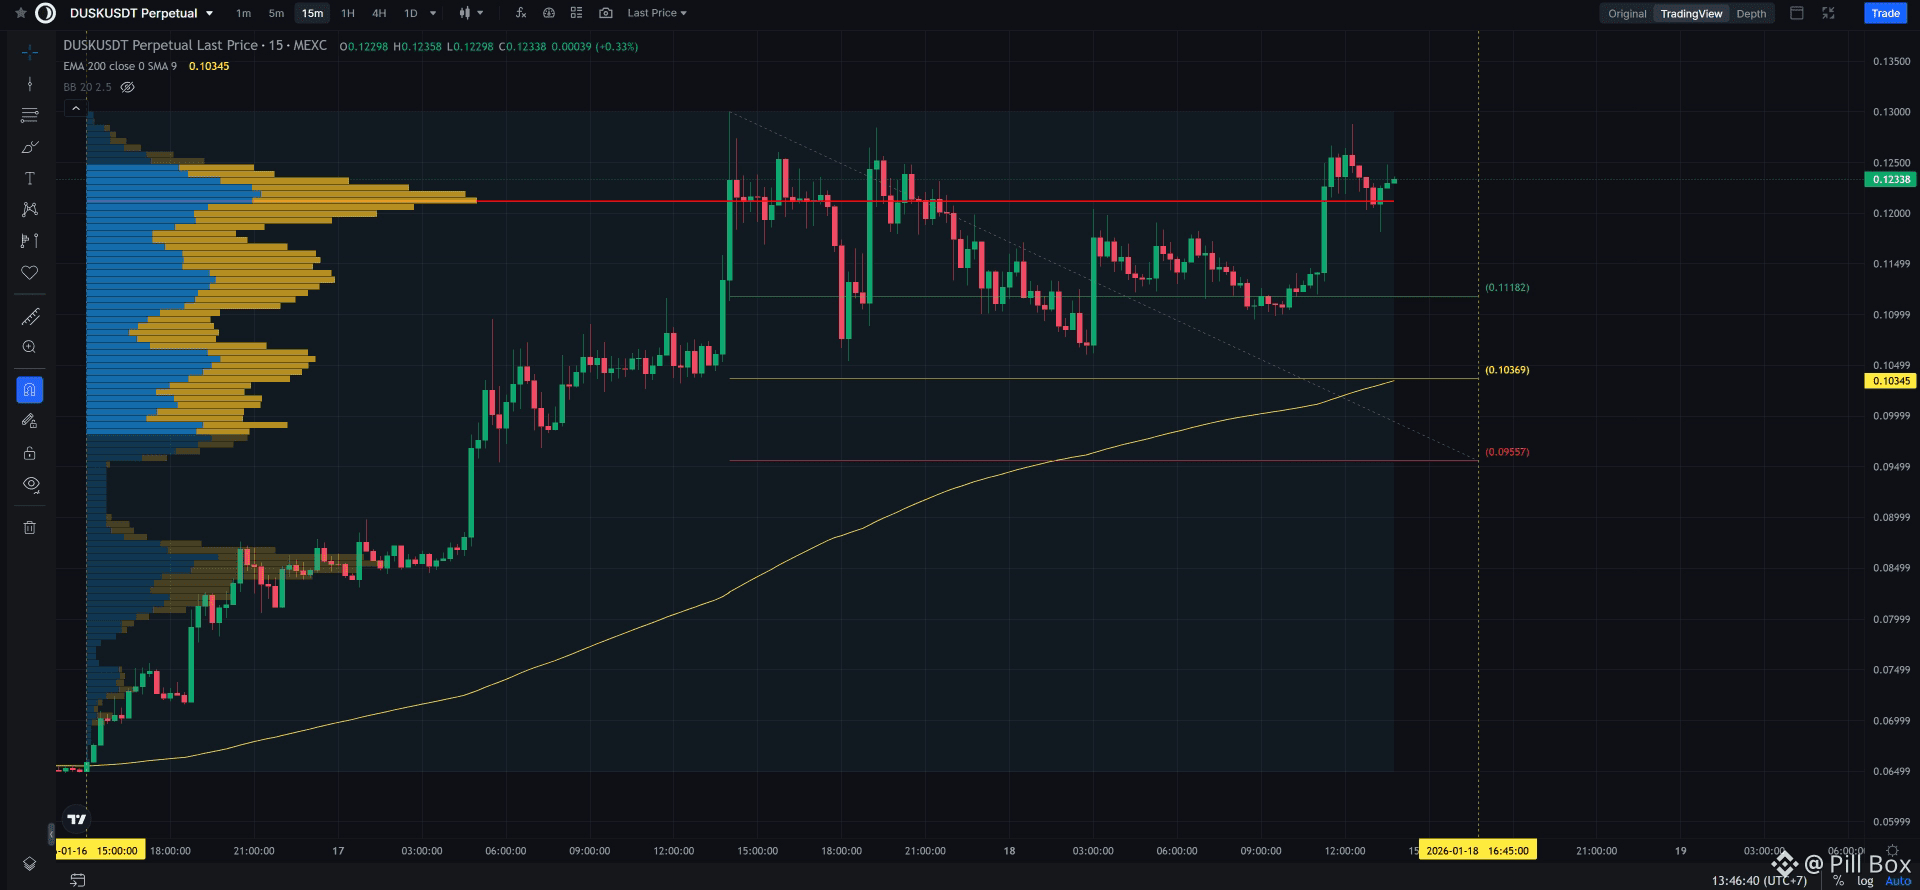Open the heart-shaped icons tool
Viewport: 1920px width, 890px height.
pyautogui.click(x=30, y=272)
